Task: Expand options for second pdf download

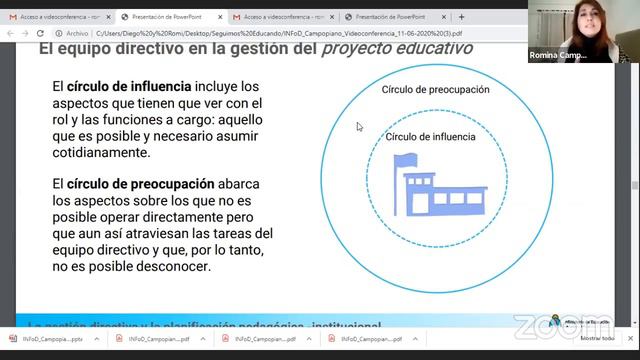Action: coord(309,339)
